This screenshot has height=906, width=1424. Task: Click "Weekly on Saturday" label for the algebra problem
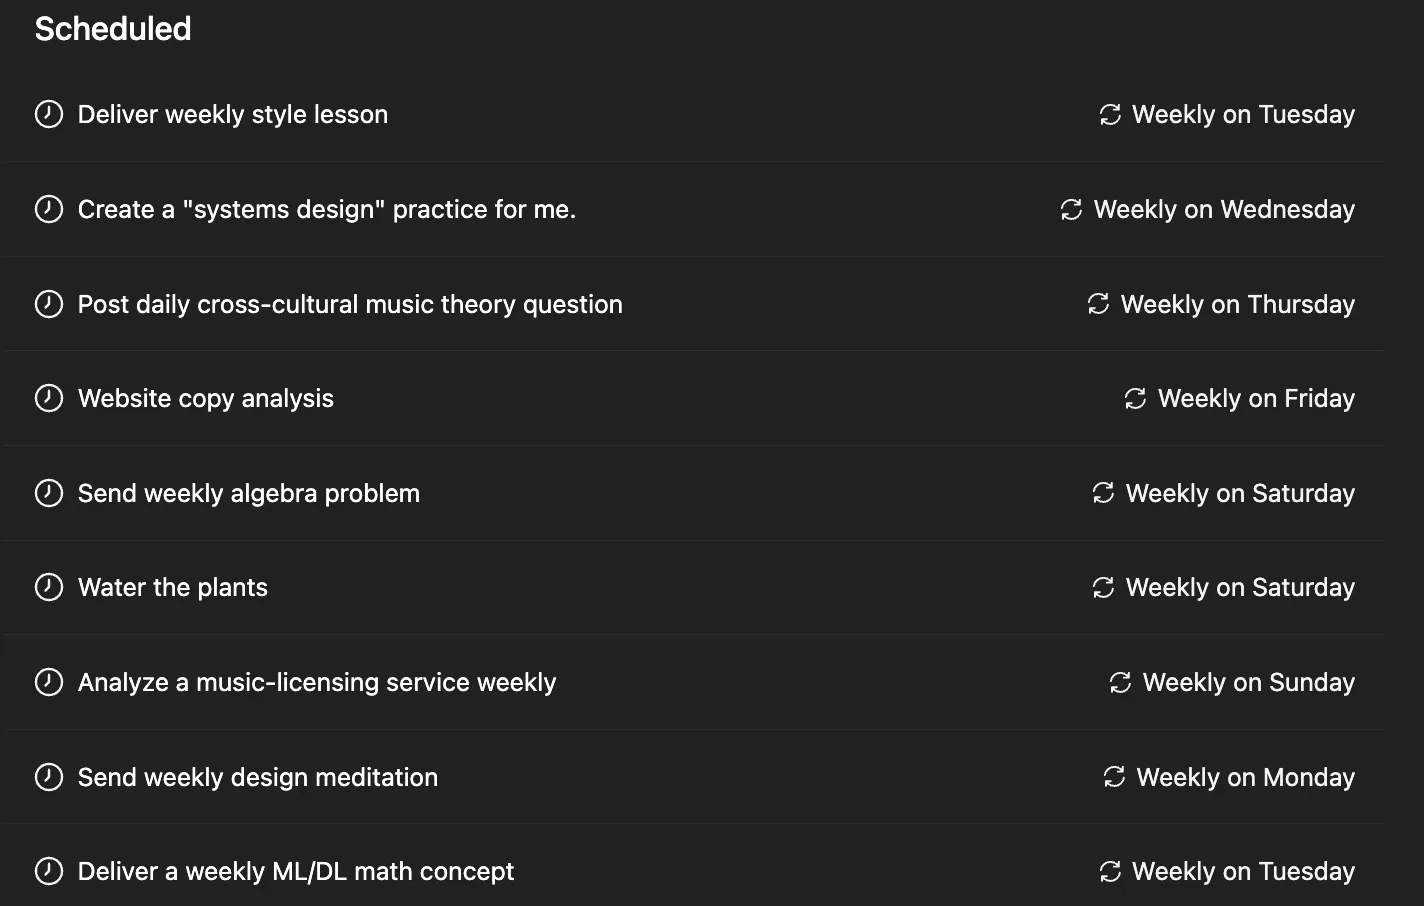[1240, 493]
